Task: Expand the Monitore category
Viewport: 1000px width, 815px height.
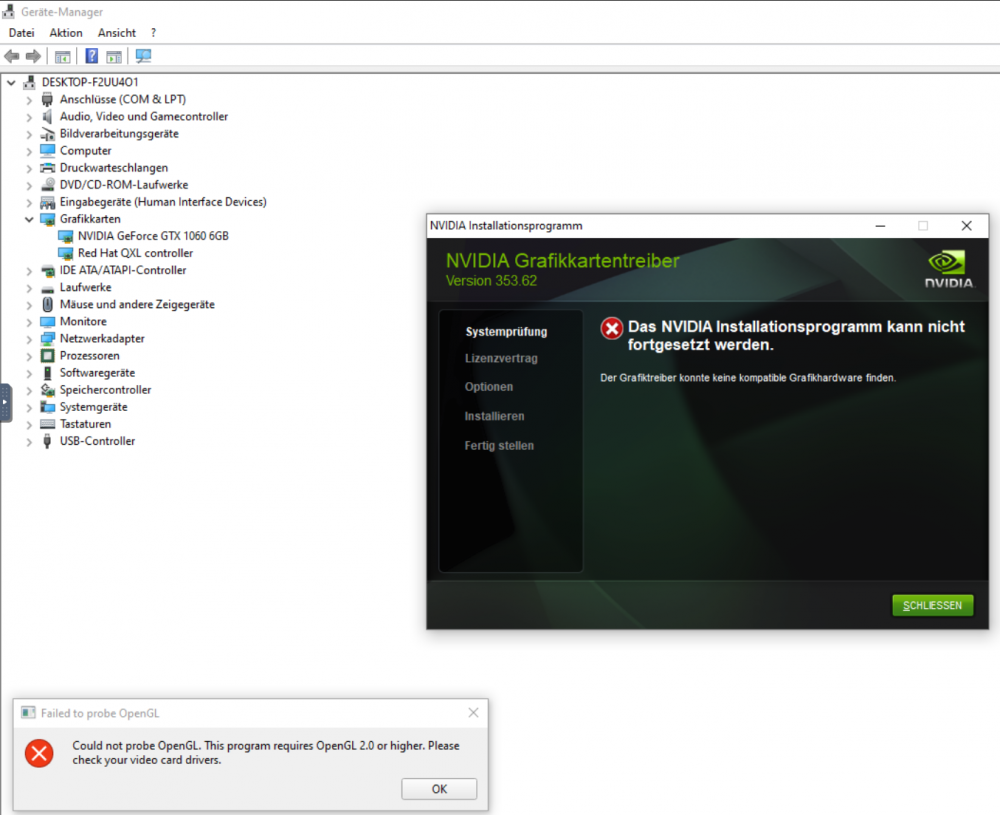Action: [x=29, y=322]
